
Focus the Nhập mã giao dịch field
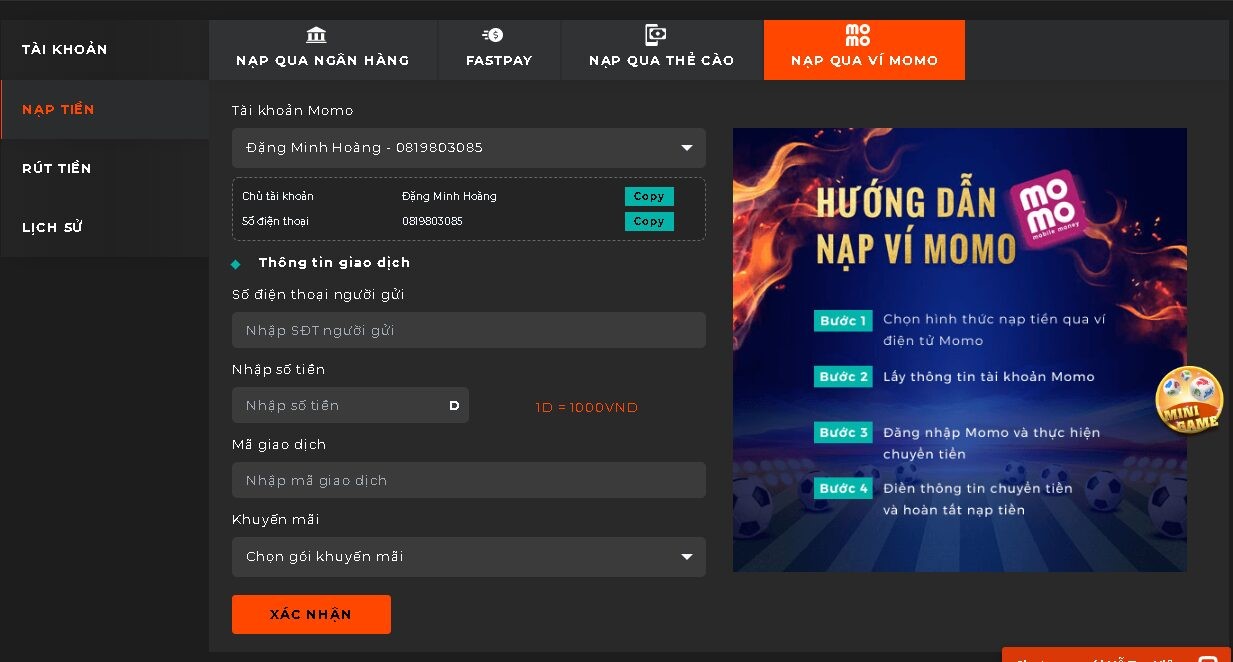click(469, 480)
